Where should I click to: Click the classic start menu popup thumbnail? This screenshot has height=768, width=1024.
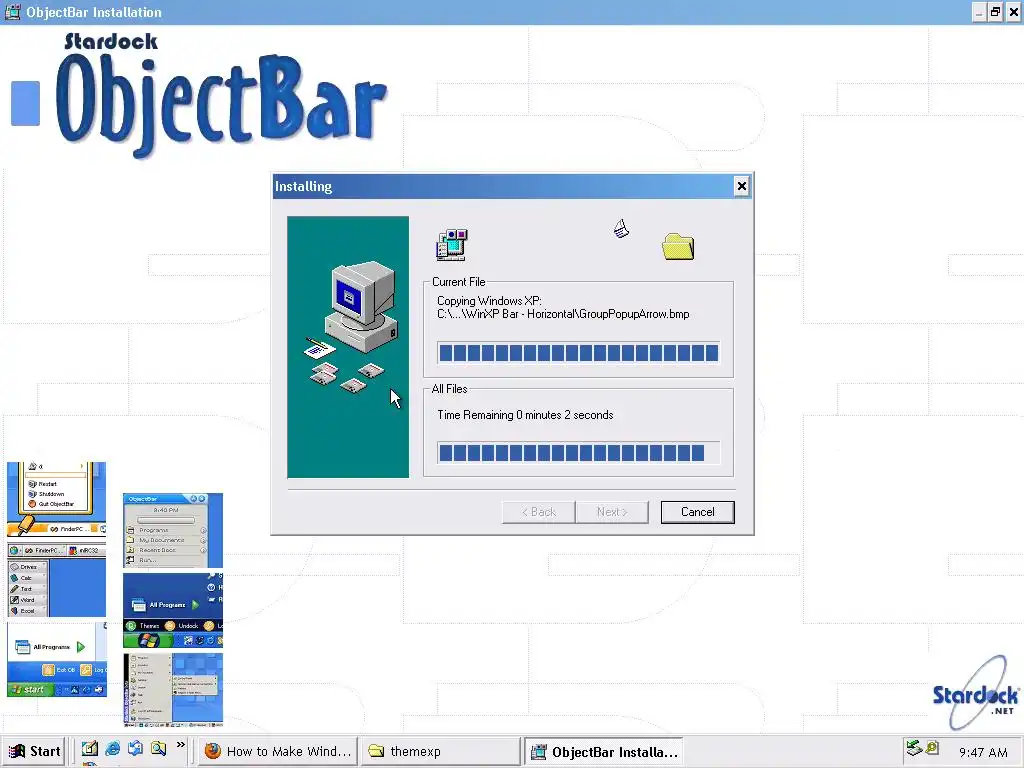pyautogui.click(x=173, y=690)
